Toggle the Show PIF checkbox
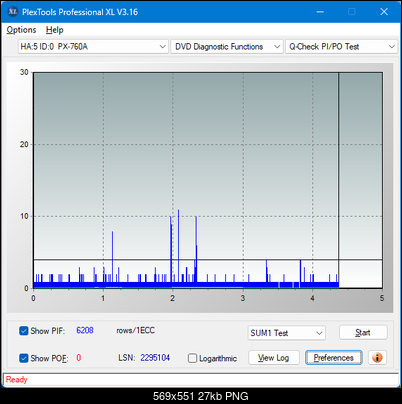 [24, 331]
